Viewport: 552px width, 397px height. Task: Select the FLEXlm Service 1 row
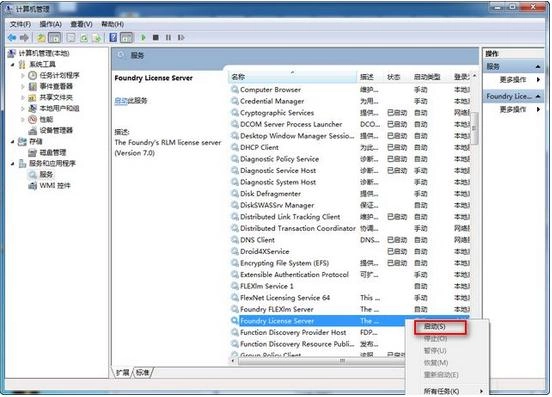350,286
